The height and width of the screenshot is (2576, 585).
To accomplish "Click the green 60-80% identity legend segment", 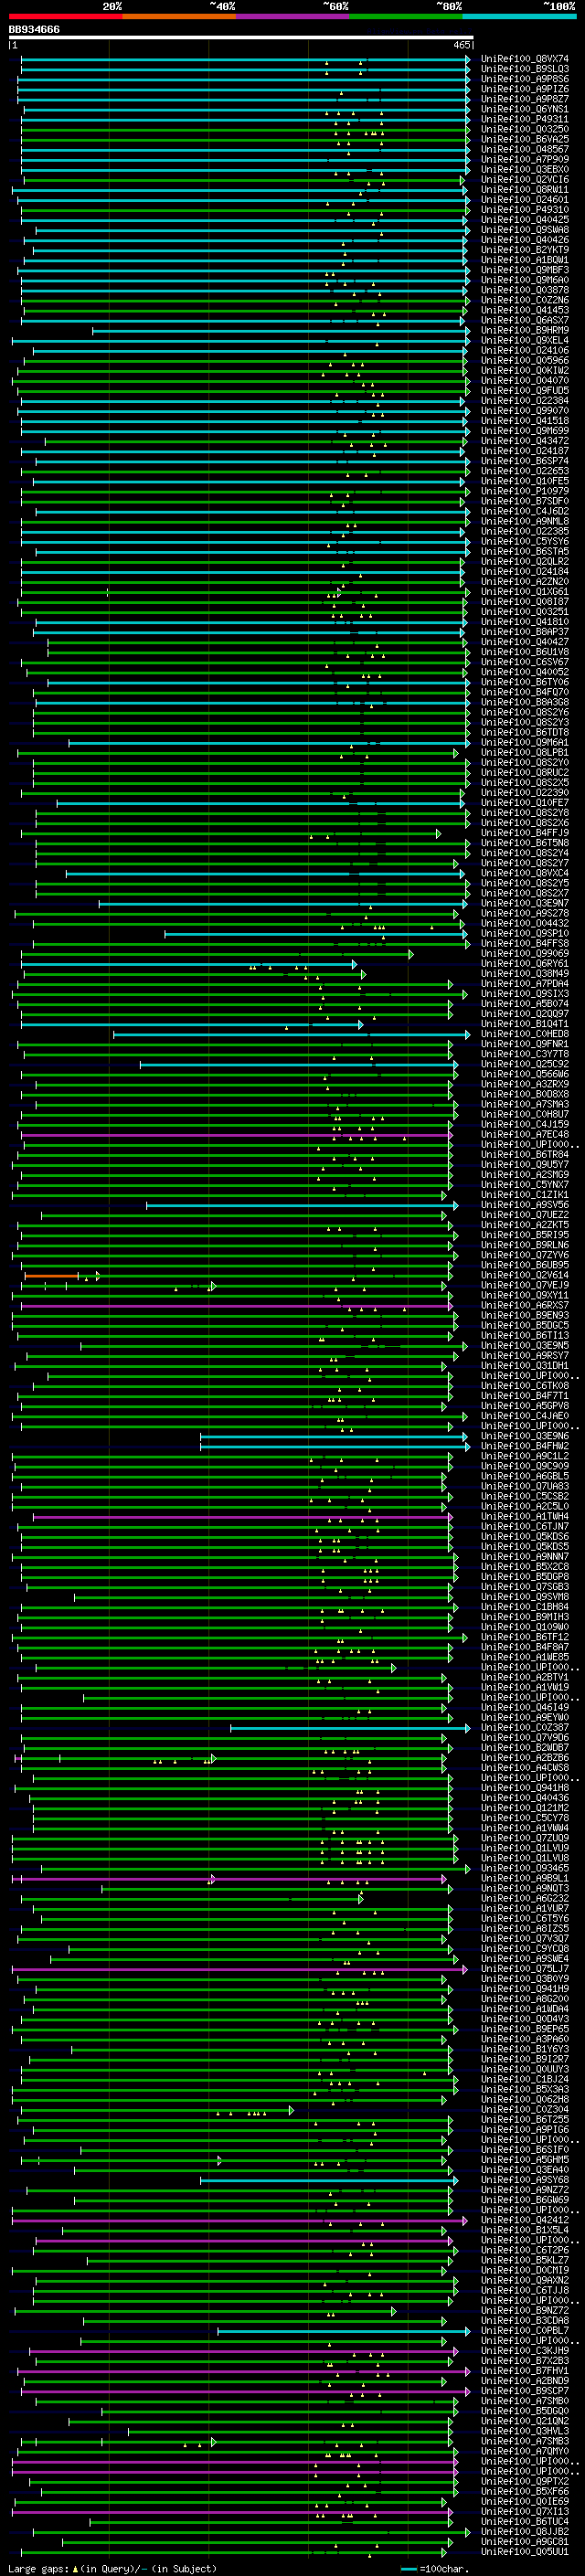I will pos(406,17).
